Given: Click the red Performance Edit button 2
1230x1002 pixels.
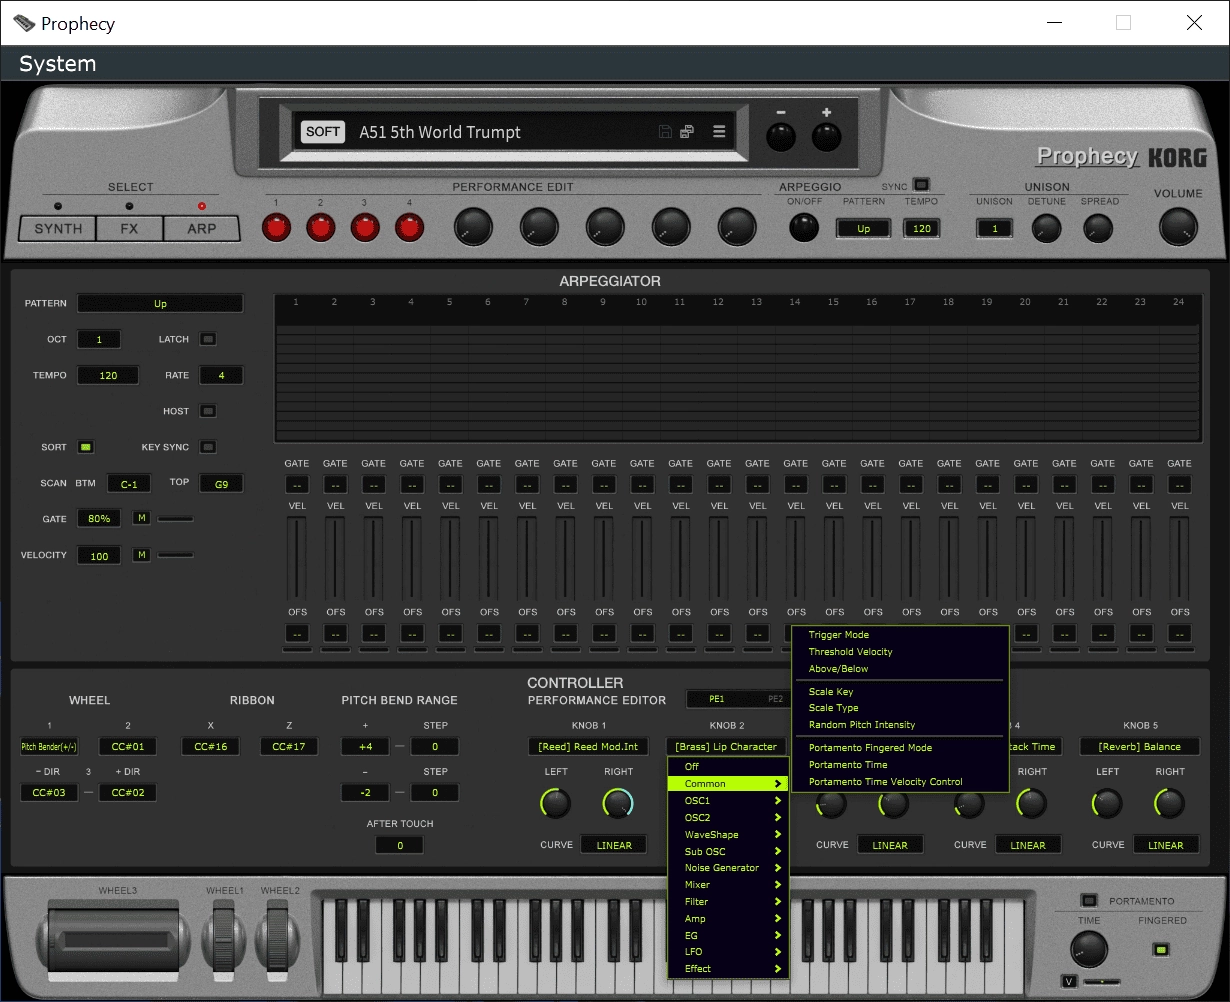Looking at the screenshot, I should [x=320, y=228].
